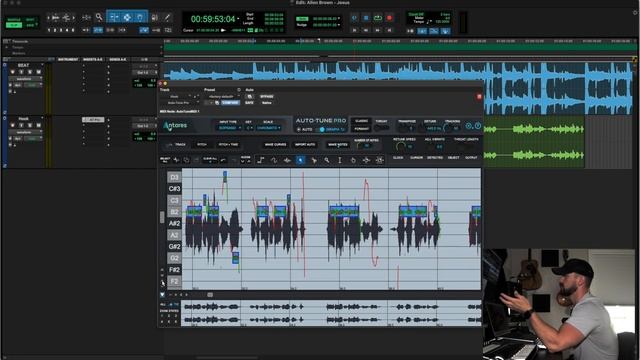640x360 pixels.
Task: Select the Trim tool in Pro Tools toolbar
Action: tap(114, 17)
